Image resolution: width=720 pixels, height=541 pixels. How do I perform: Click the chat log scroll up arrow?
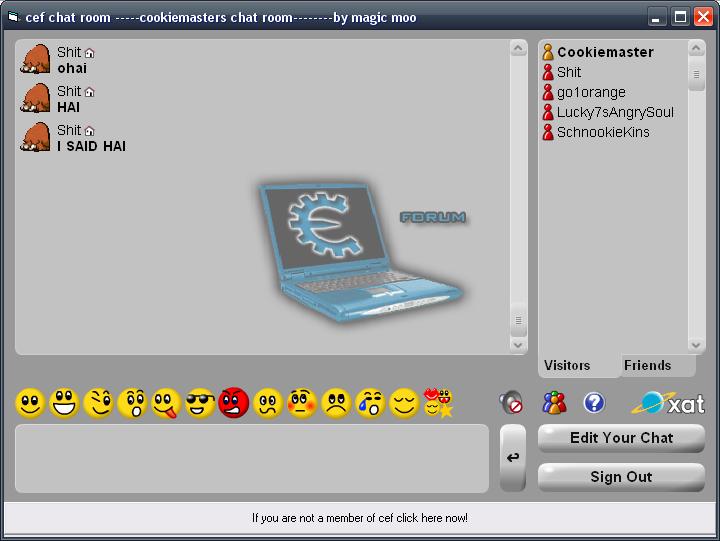[518, 48]
